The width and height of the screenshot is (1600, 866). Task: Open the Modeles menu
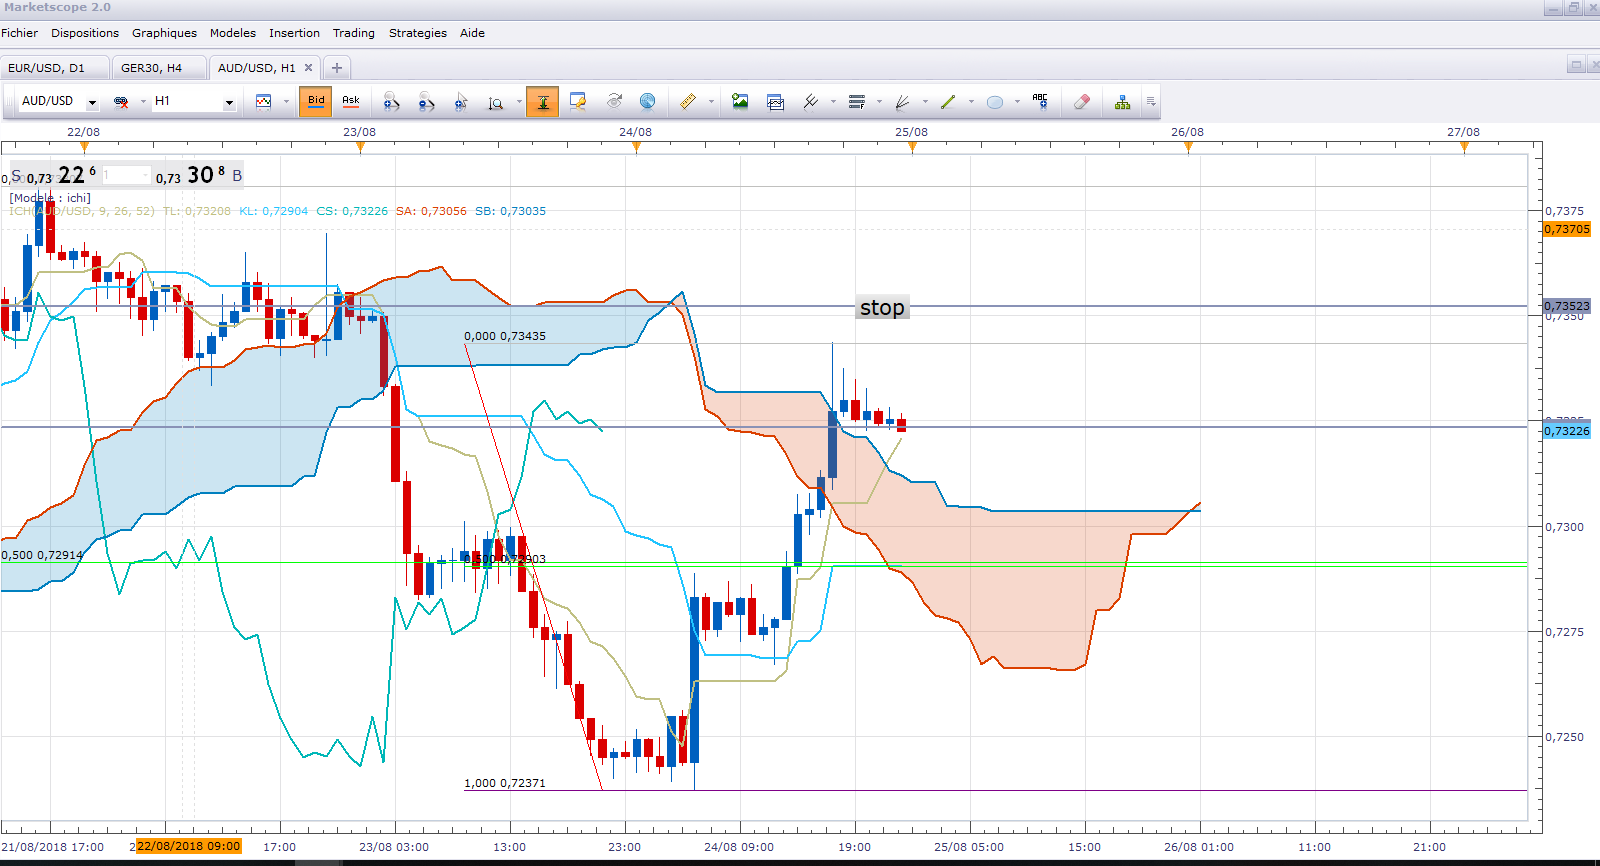tap(233, 33)
